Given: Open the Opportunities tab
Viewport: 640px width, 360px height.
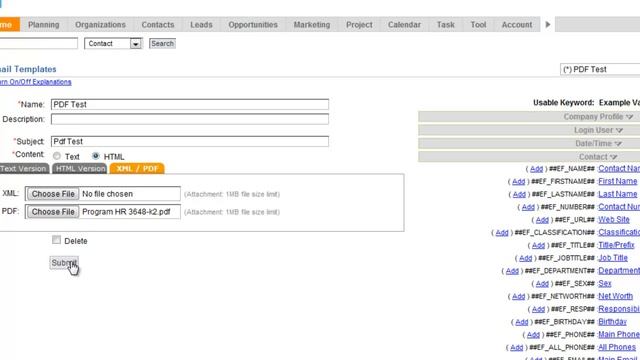Looking at the screenshot, I should point(253,24).
